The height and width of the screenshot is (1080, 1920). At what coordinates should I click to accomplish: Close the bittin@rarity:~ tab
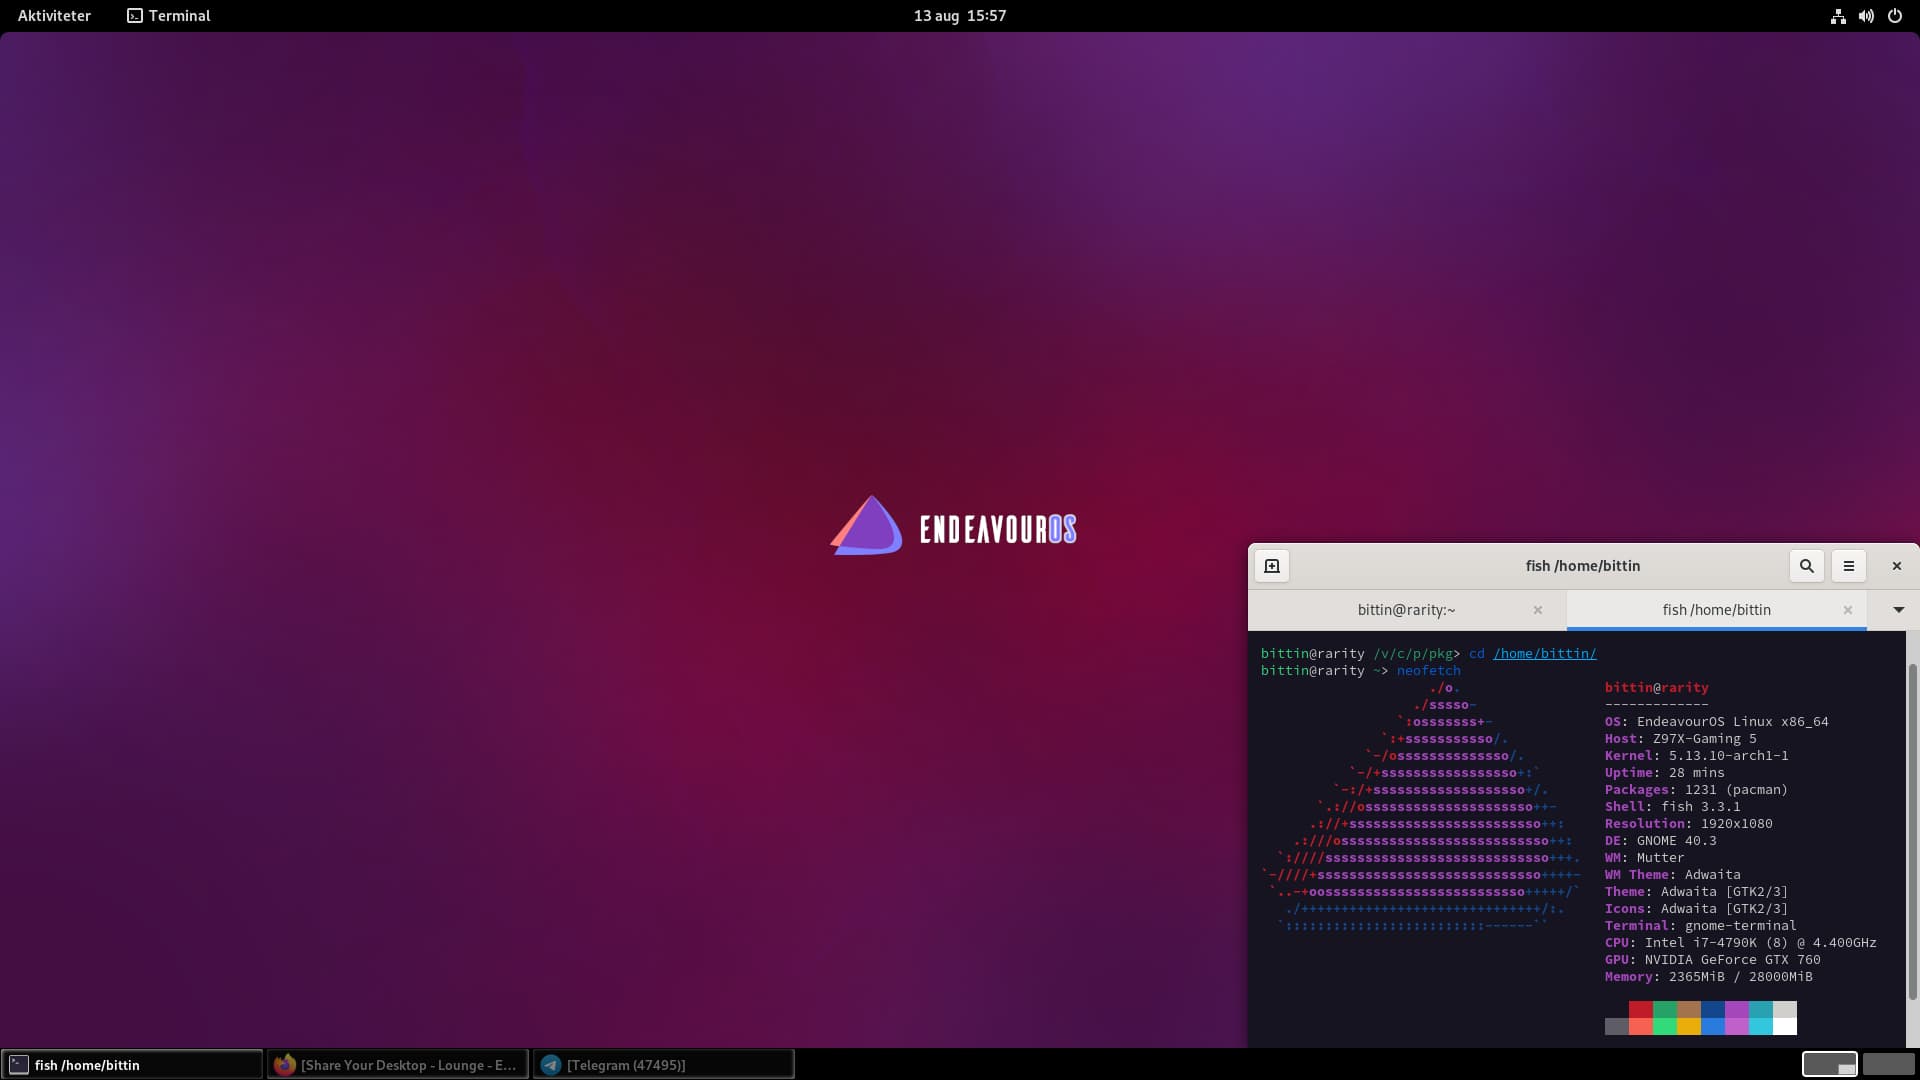point(1538,610)
